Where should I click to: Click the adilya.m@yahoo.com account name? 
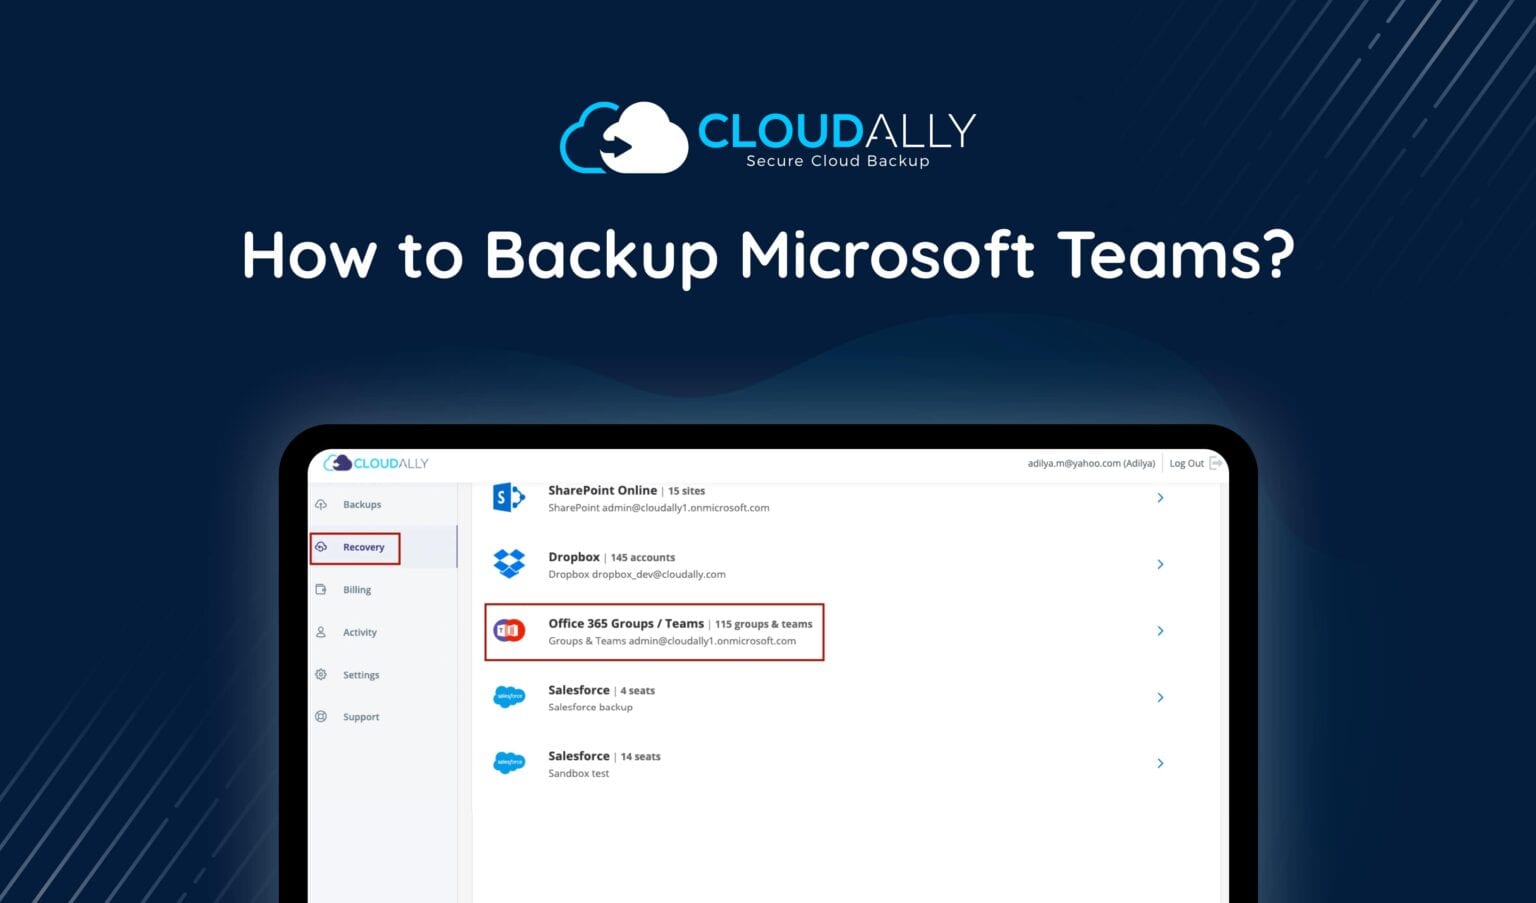[1093, 463]
